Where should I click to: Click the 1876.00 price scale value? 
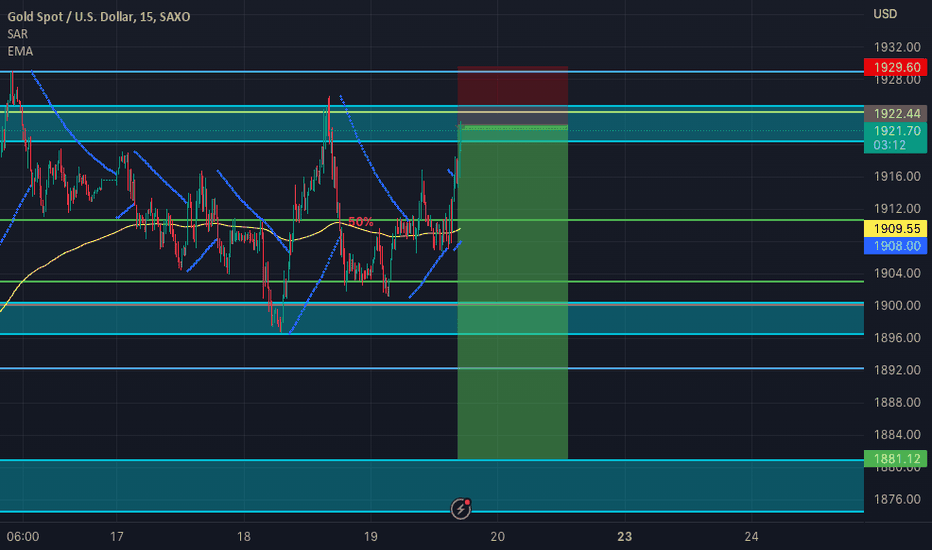897,499
